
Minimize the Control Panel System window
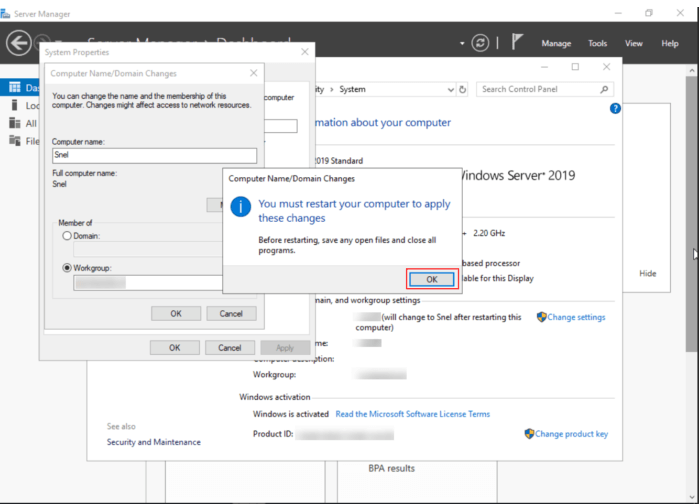coord(544,67)
